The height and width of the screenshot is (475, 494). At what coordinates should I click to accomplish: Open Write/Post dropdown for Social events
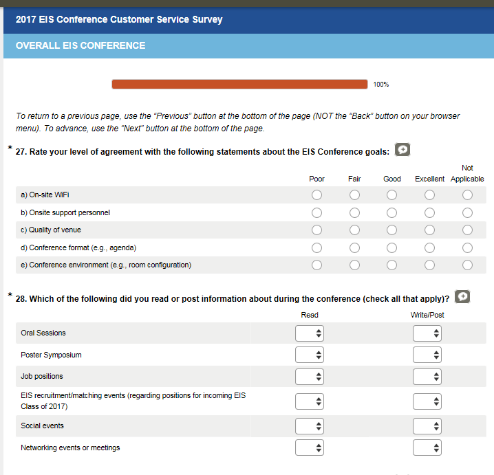coord(427,426)
